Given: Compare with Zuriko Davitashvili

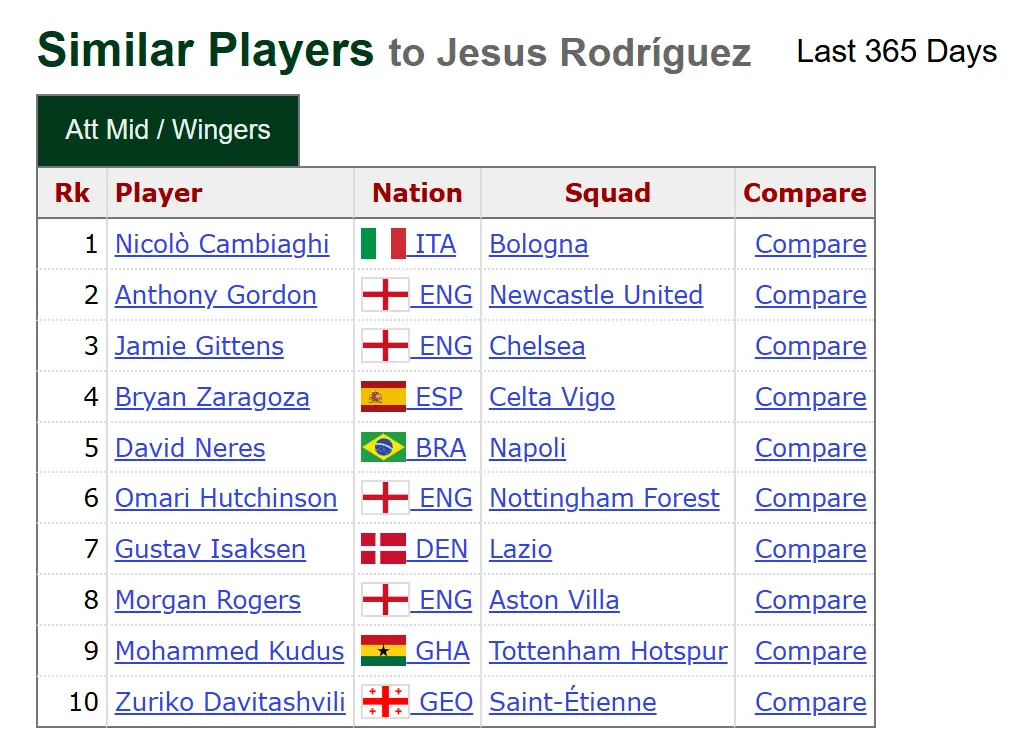Looking at the screenshot, I should 810,702.
